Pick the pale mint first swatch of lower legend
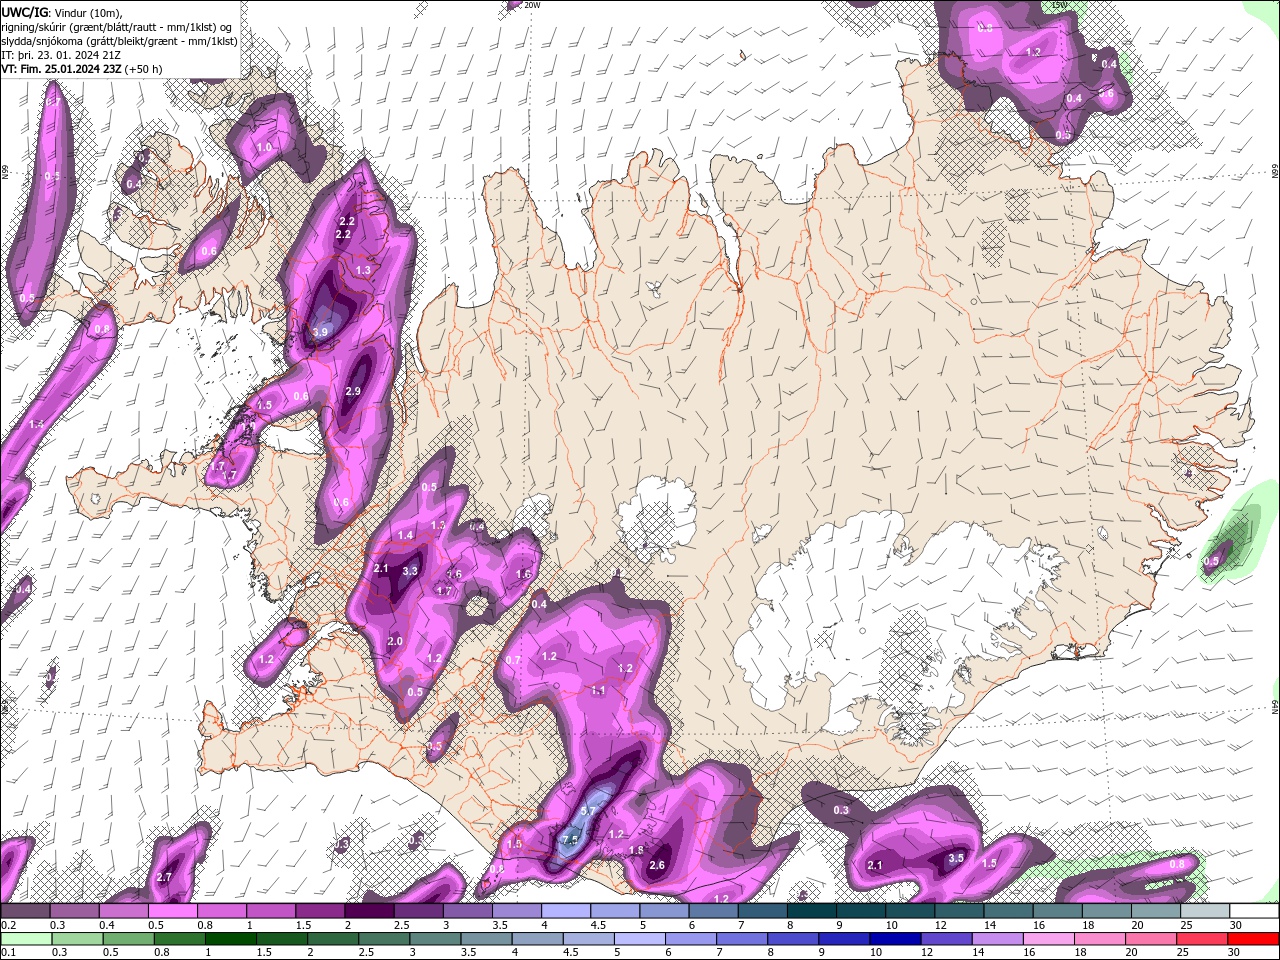This screenshot has height=960, width=1280. click(x=25, y=939)
